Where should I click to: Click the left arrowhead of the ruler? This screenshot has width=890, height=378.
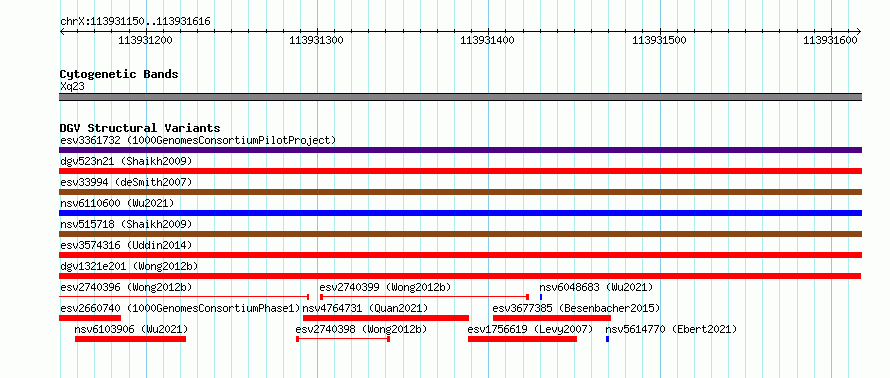[62, 31]
